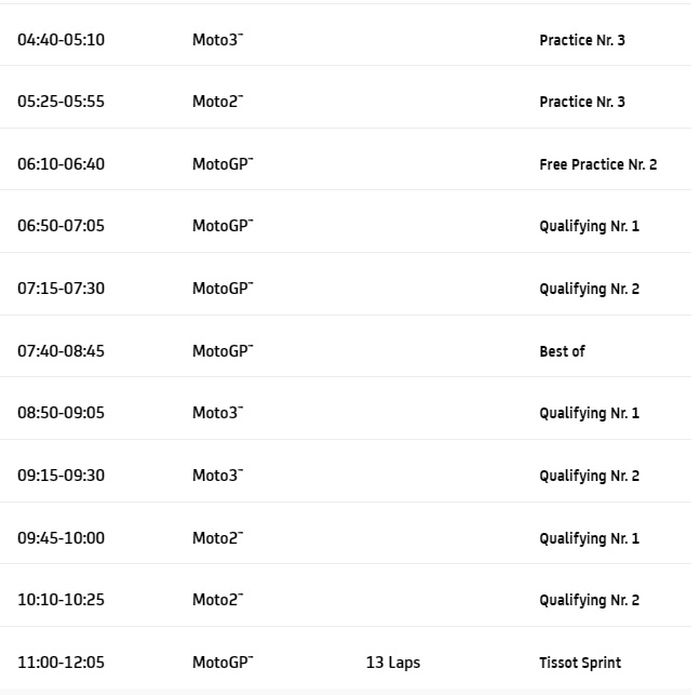Select the 09:45-10:00 time entry
The image size is (700, 695).
point(61,538)
